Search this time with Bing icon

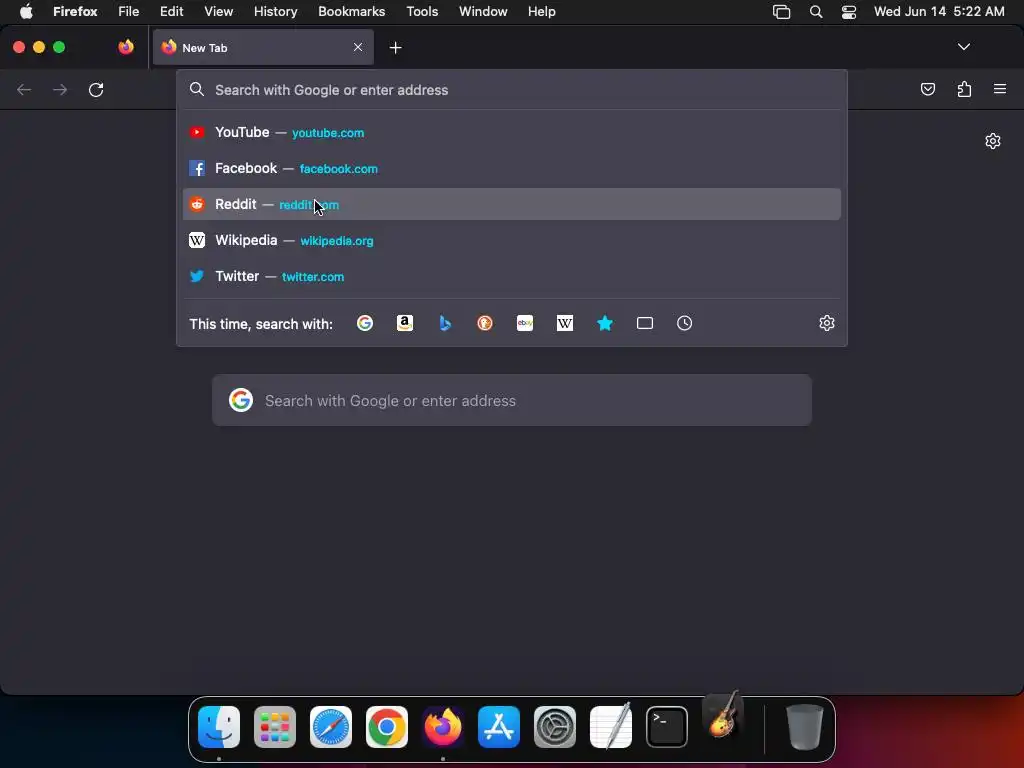coord(445,323)
